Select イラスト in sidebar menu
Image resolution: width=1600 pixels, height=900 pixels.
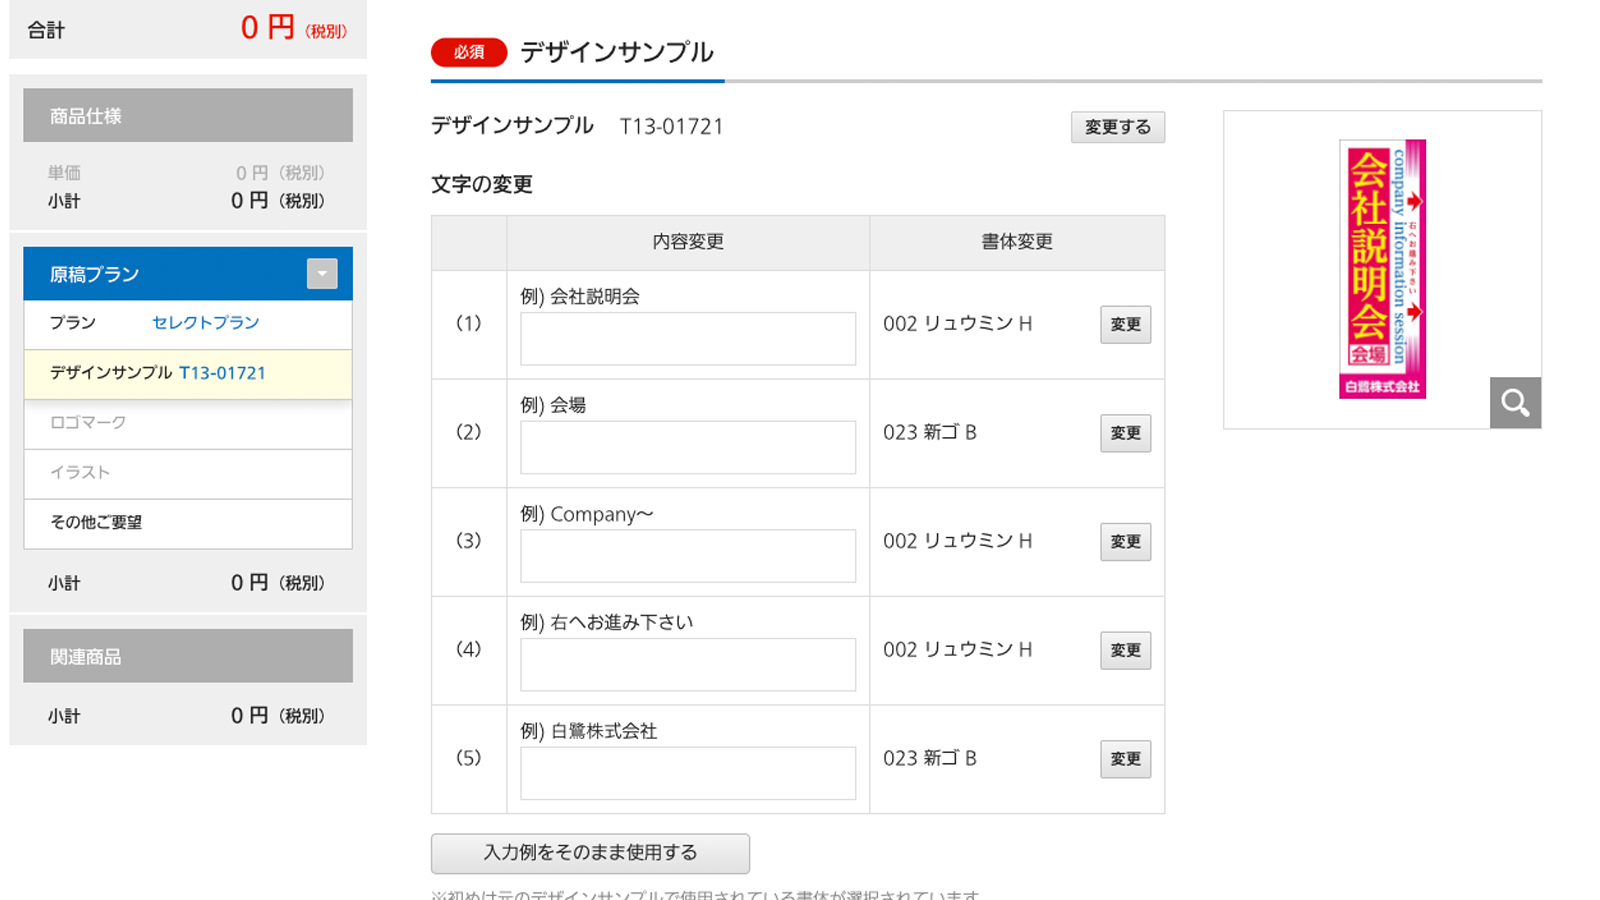pos(188,473)
